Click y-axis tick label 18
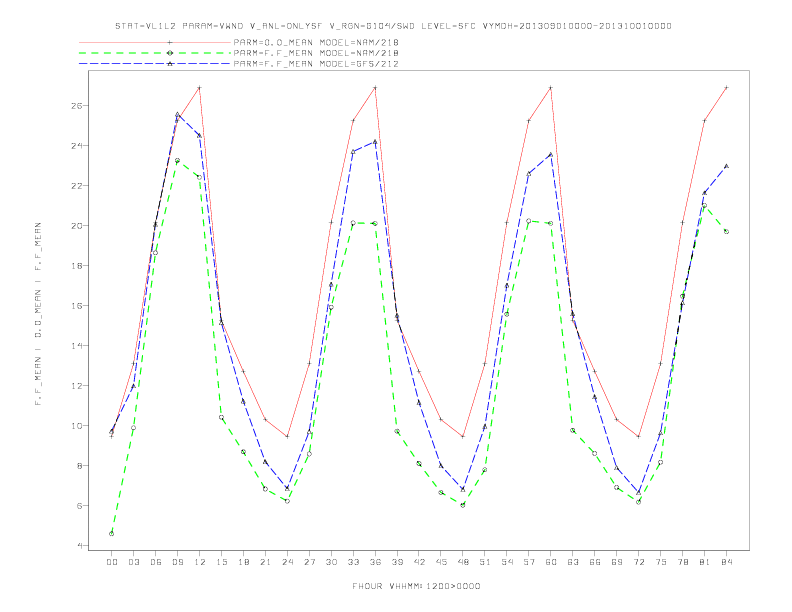 [76, 266]
